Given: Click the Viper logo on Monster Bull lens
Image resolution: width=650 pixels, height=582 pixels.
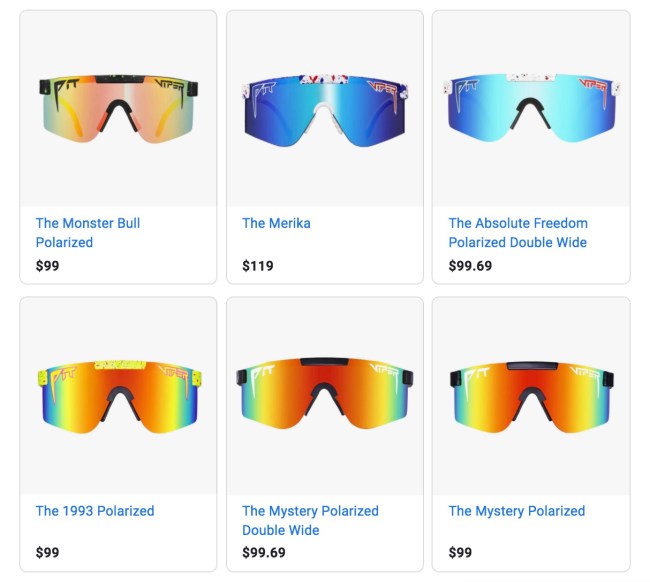Looking at the screenshot, I should [170, 87].
